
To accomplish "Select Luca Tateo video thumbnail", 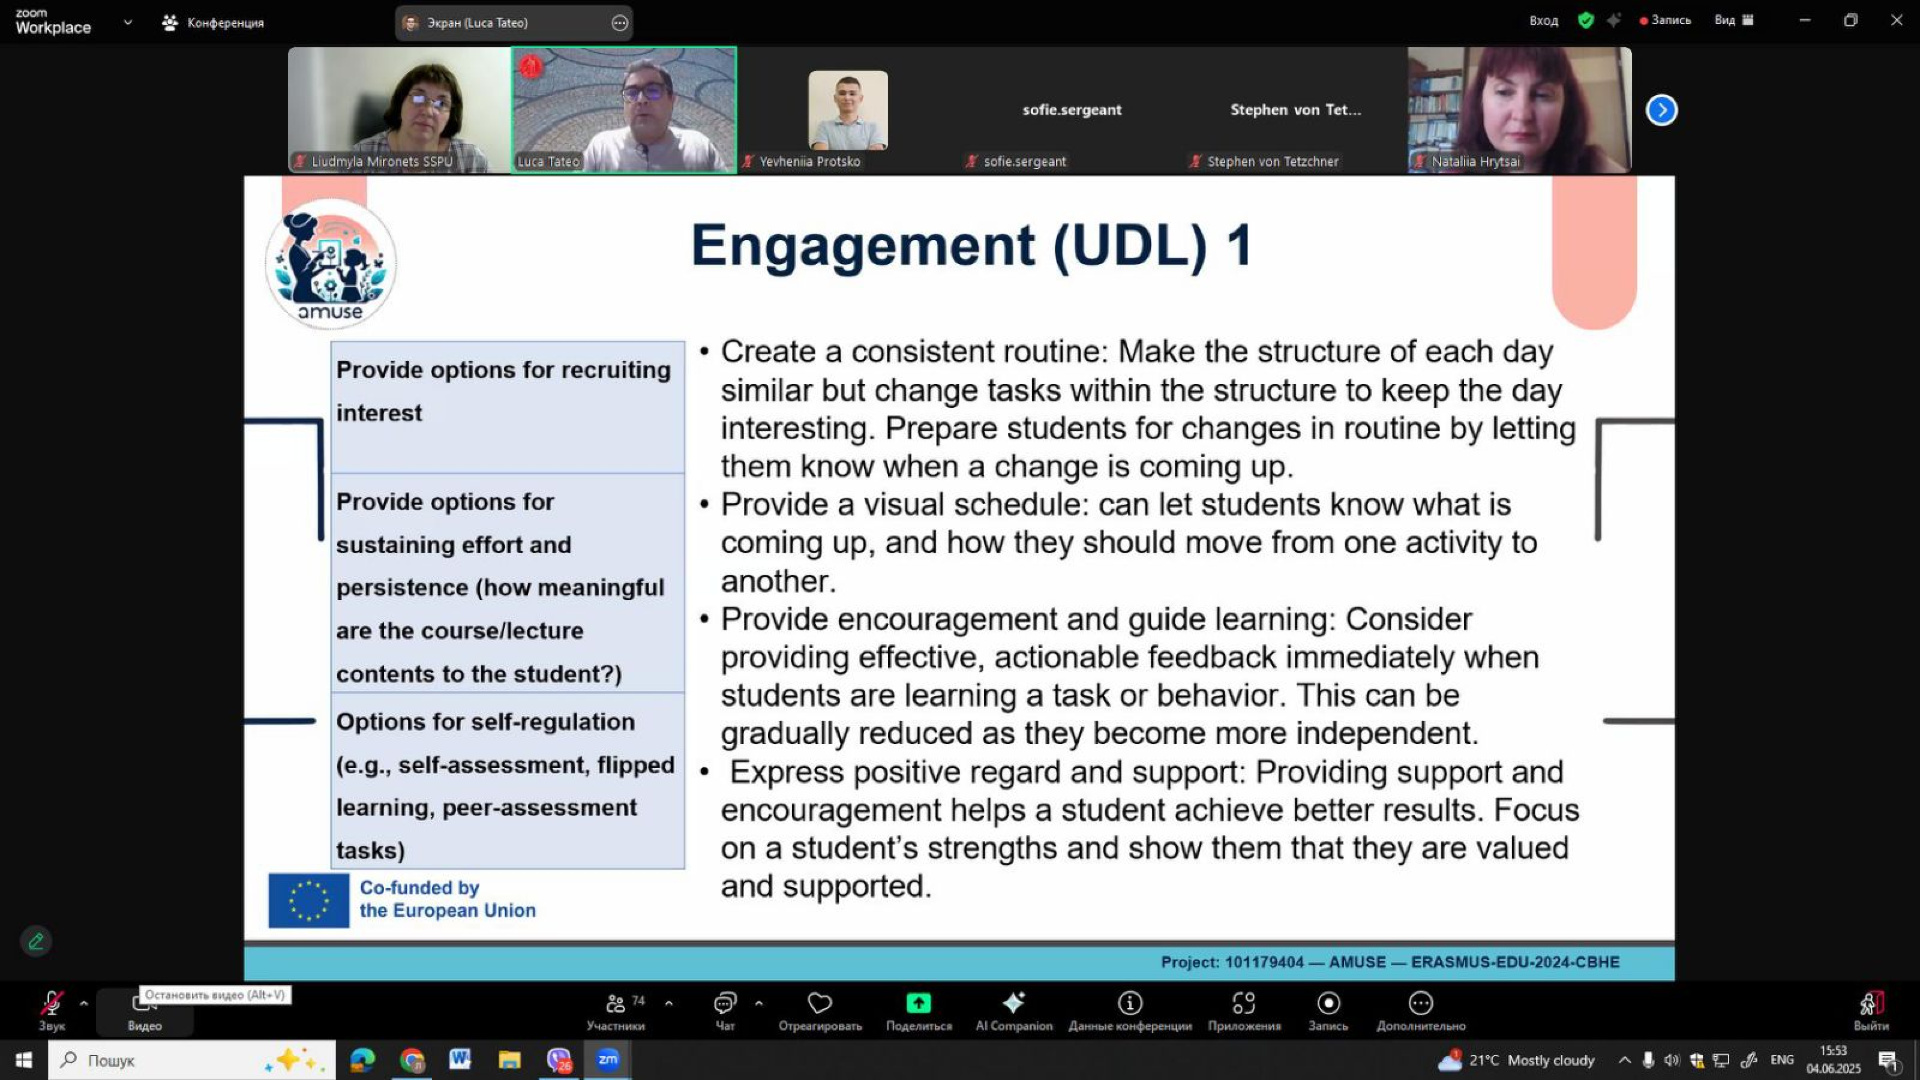I will click(x=624, y=110).
